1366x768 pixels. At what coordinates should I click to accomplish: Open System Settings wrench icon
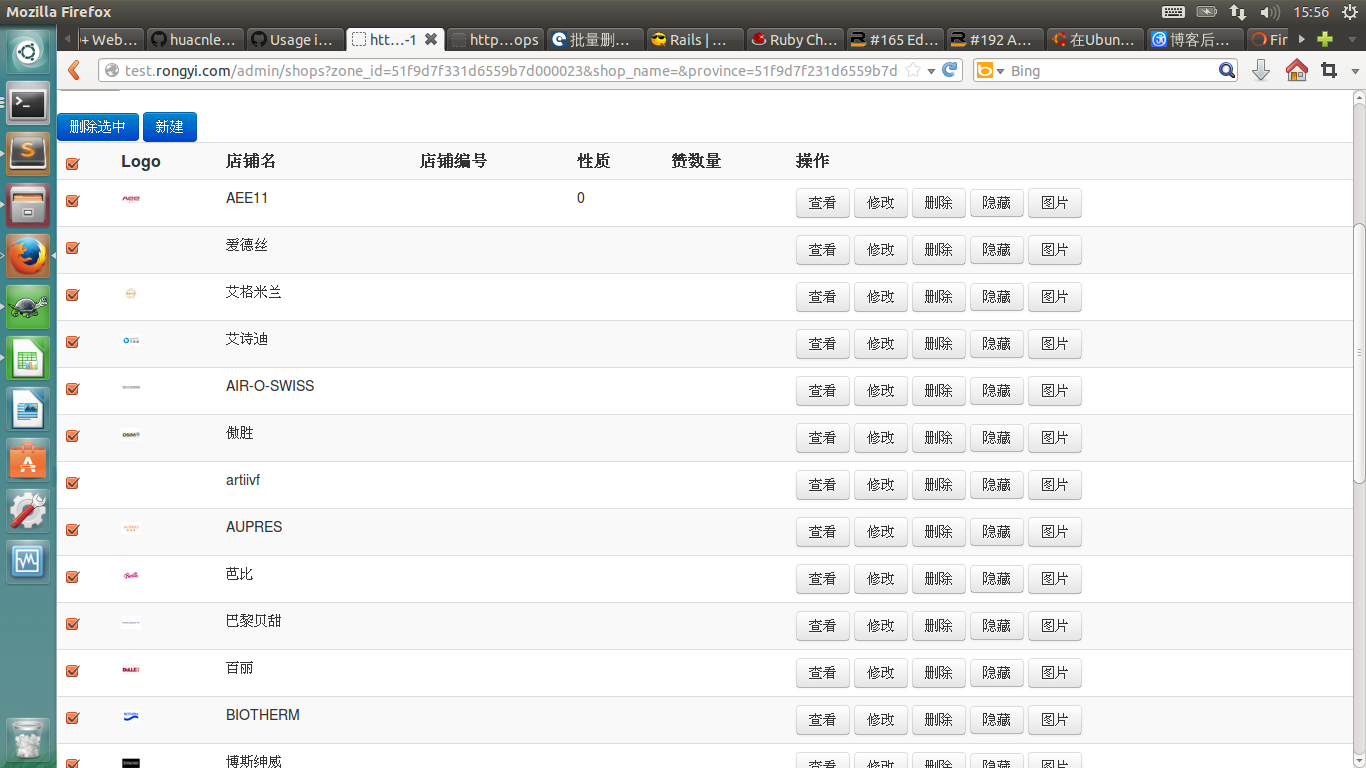(28, 511)
